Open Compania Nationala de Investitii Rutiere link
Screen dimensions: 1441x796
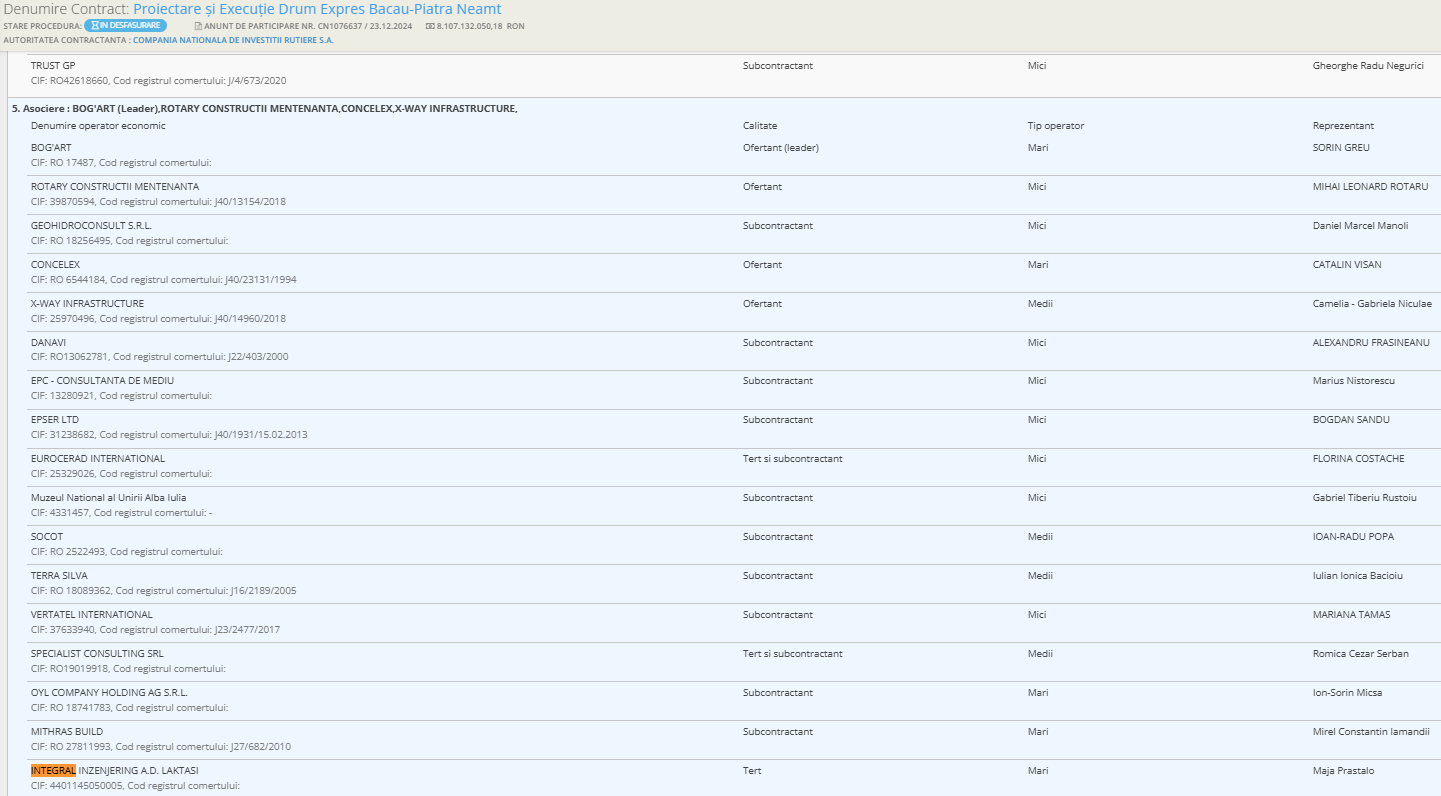233,40
